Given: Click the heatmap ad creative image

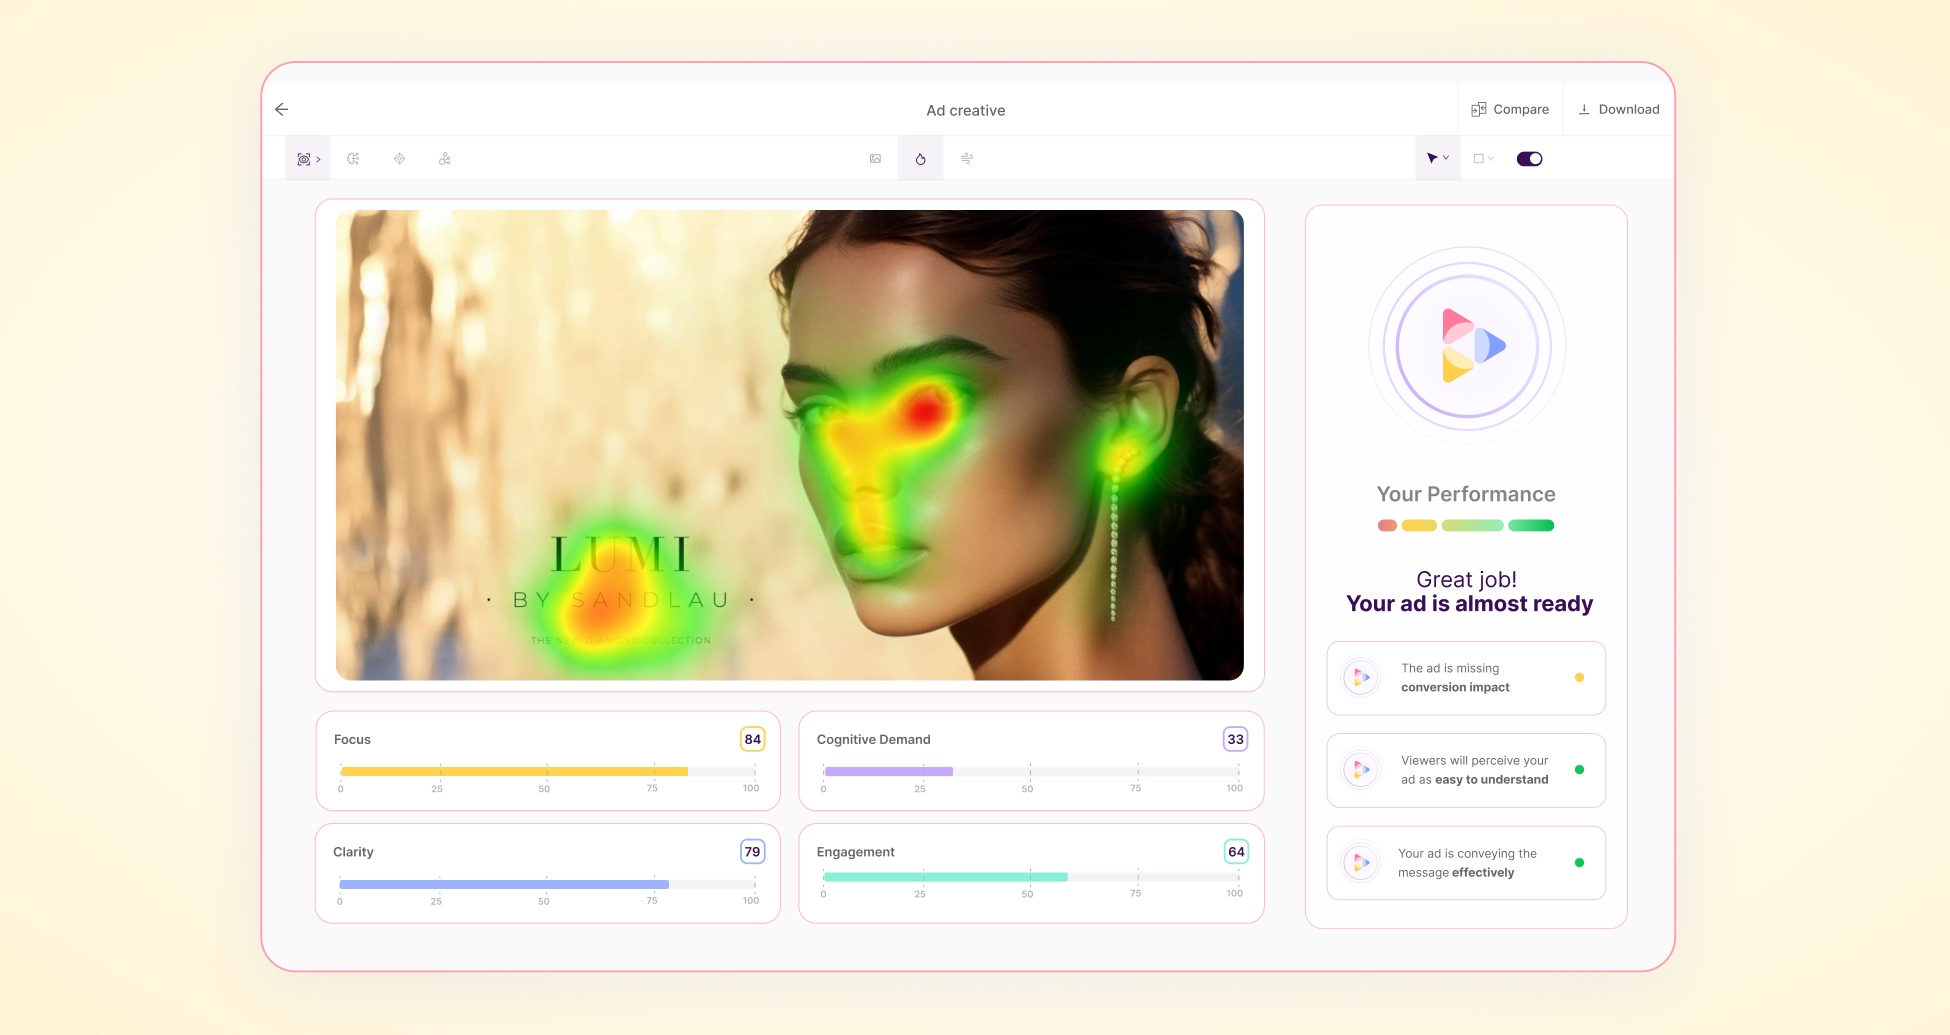Looking at the screenshot, I should click(789, 445).
